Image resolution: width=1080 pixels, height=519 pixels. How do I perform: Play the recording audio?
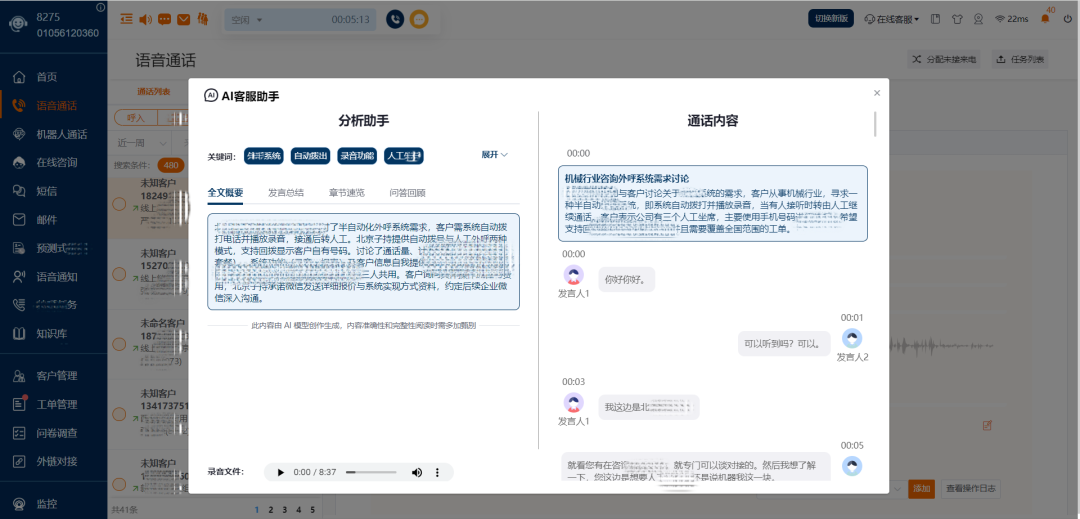click(280, 472)
